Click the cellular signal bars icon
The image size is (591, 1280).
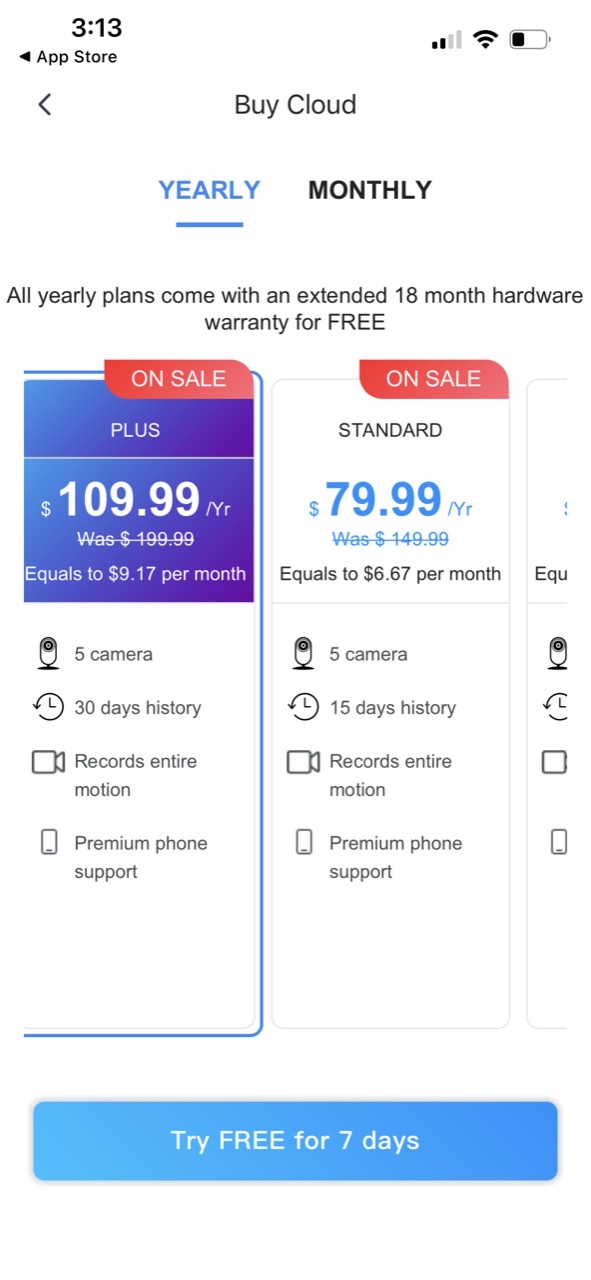point(444,38)
